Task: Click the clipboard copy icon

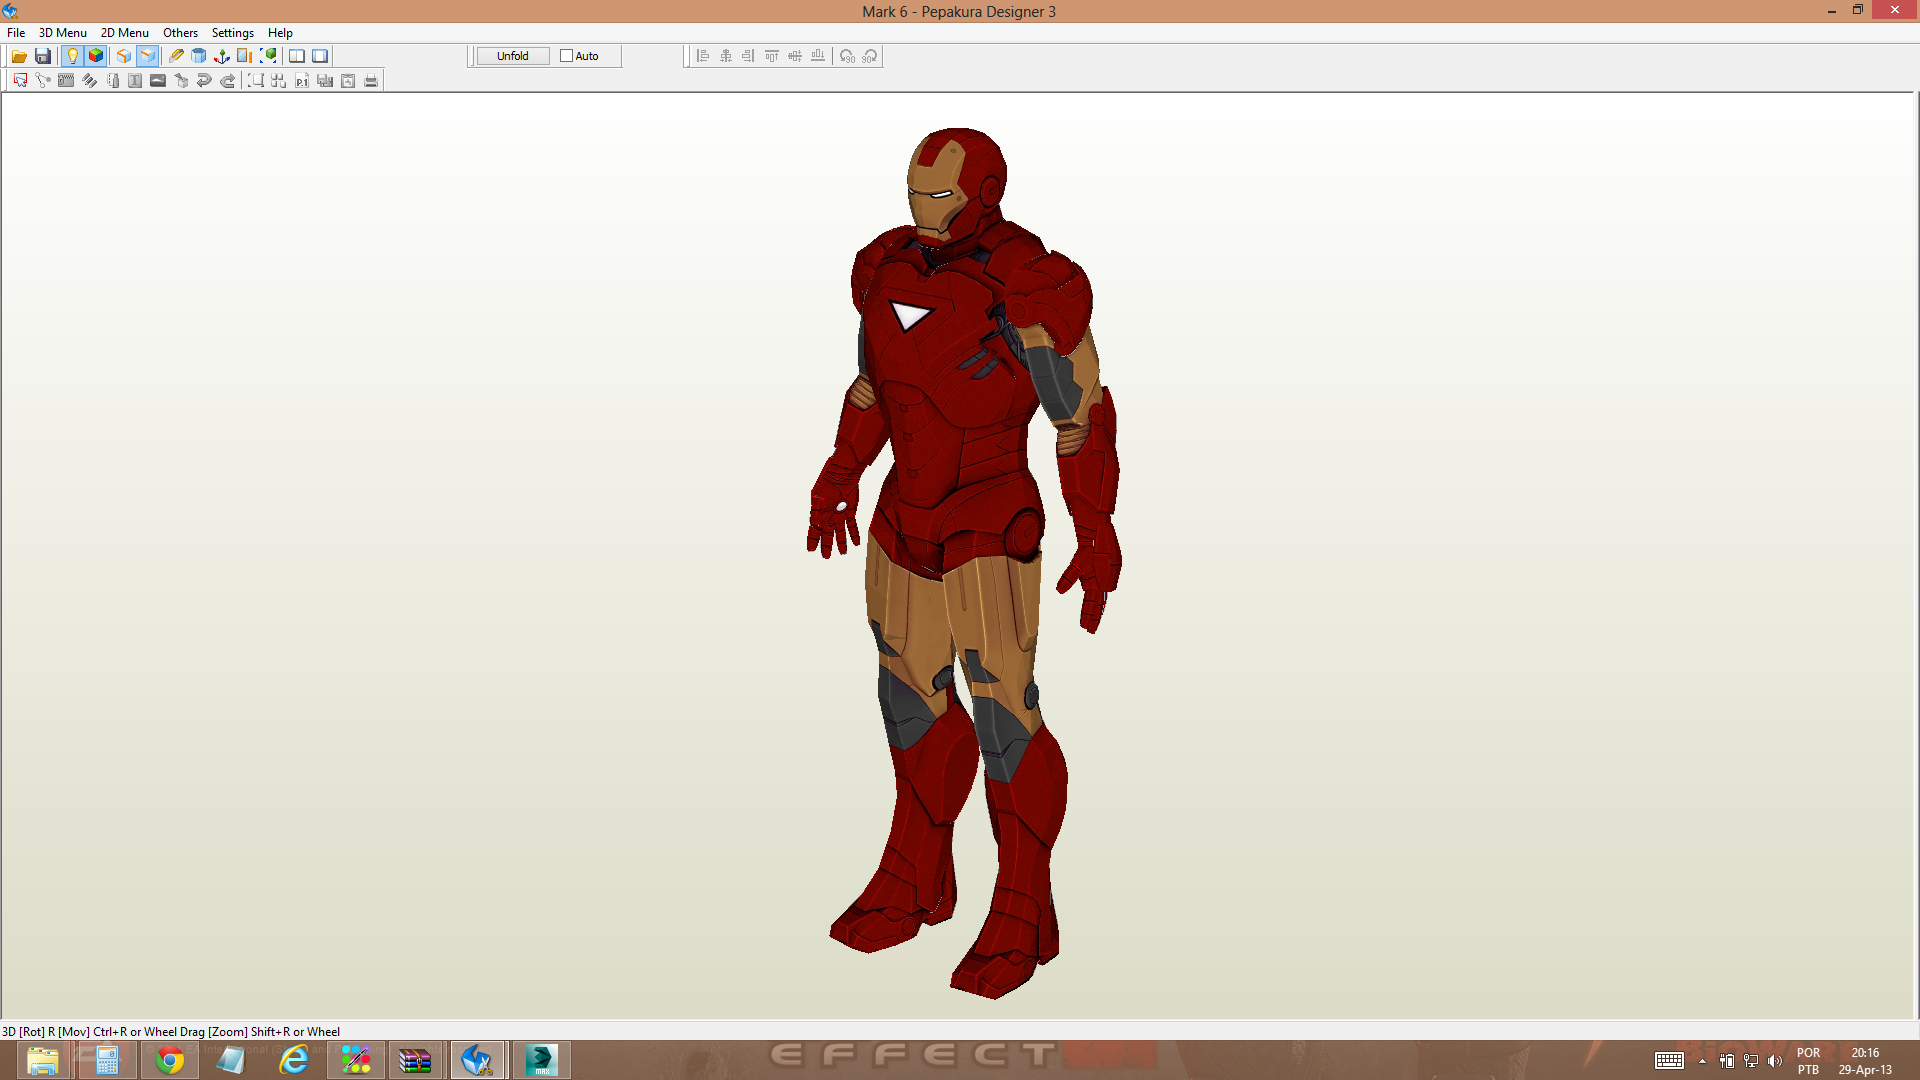Action: coord(348,81)
